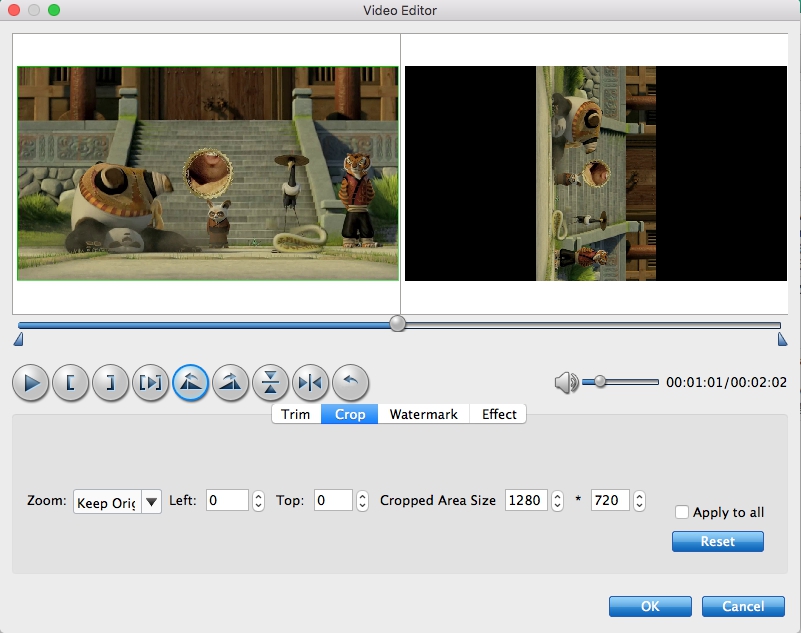Click the Cancel button
This screenshot has height=633, width=801.
tap(743, 606)
